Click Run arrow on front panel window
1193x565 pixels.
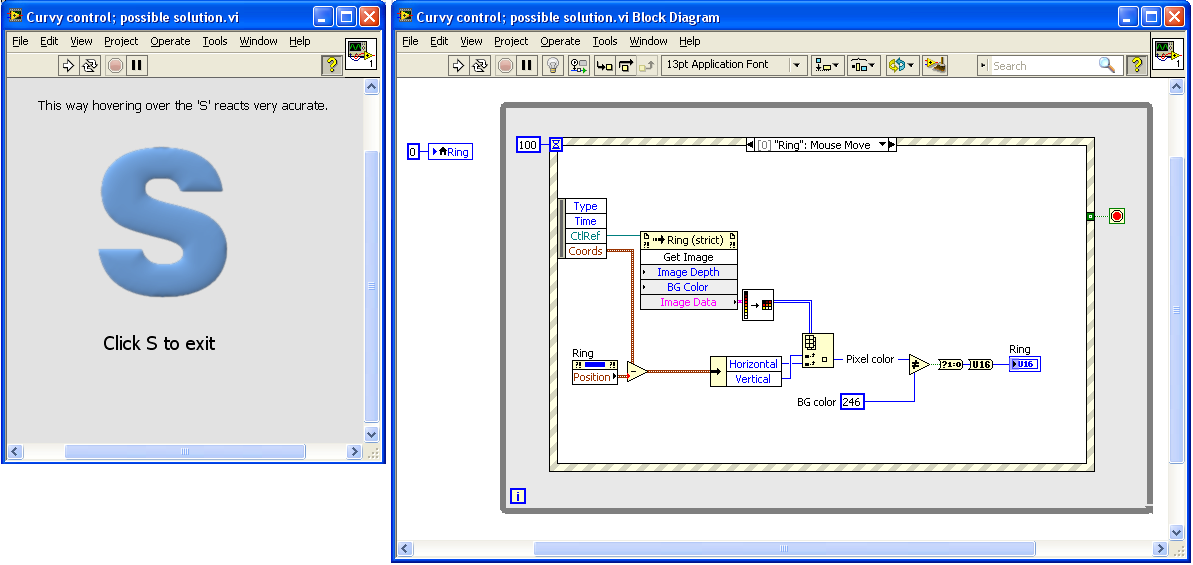tap(68, 65)
